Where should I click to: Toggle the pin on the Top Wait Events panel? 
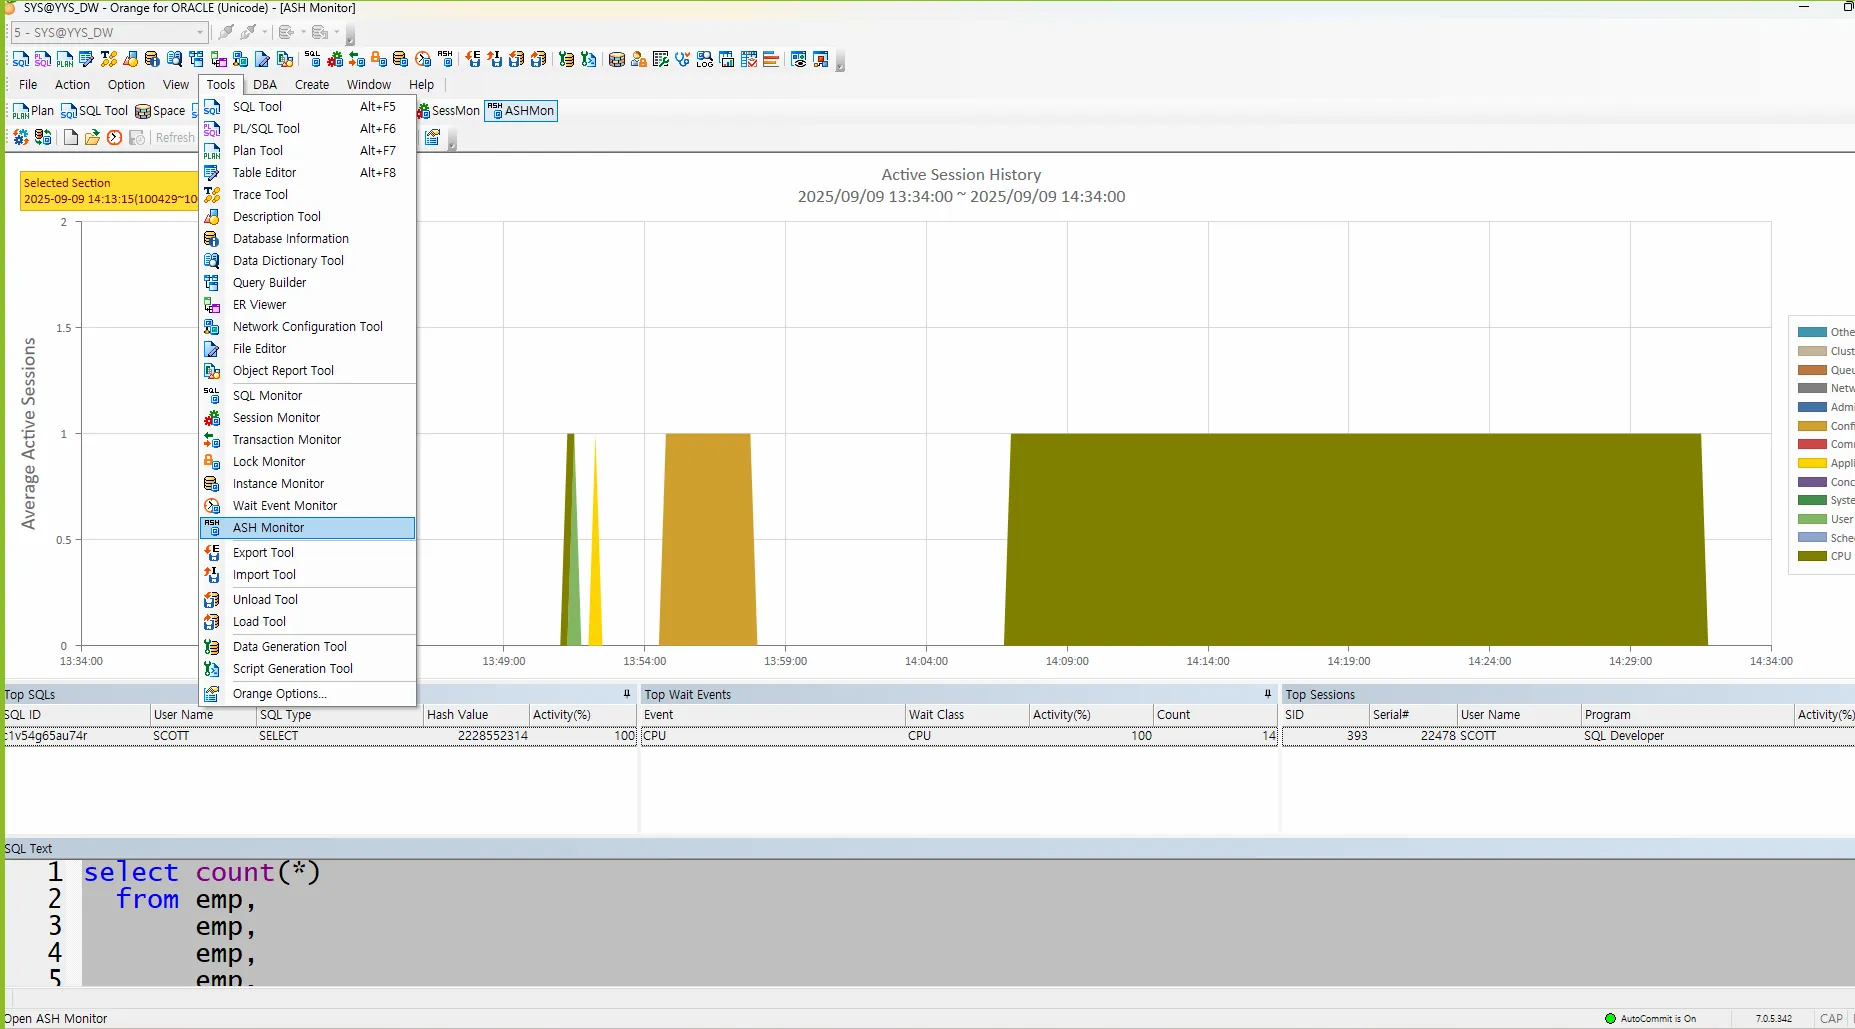point(1267,694)
